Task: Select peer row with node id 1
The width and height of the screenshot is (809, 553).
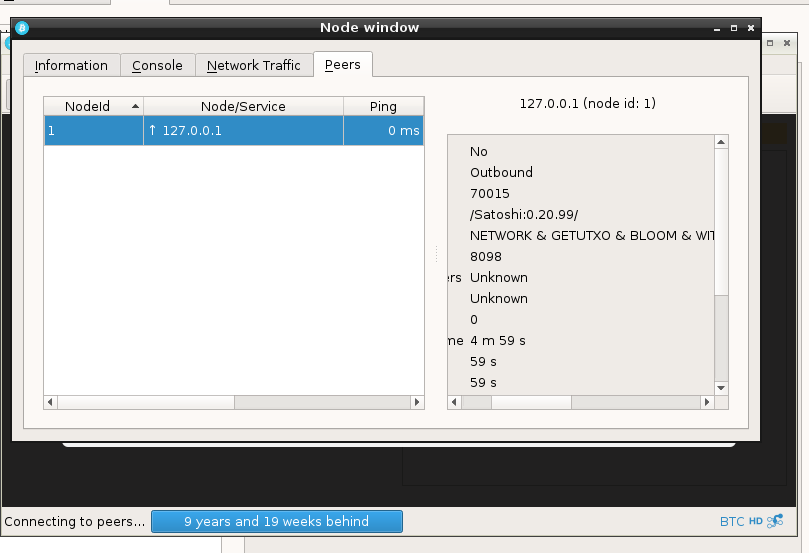Action: (234, 131)
